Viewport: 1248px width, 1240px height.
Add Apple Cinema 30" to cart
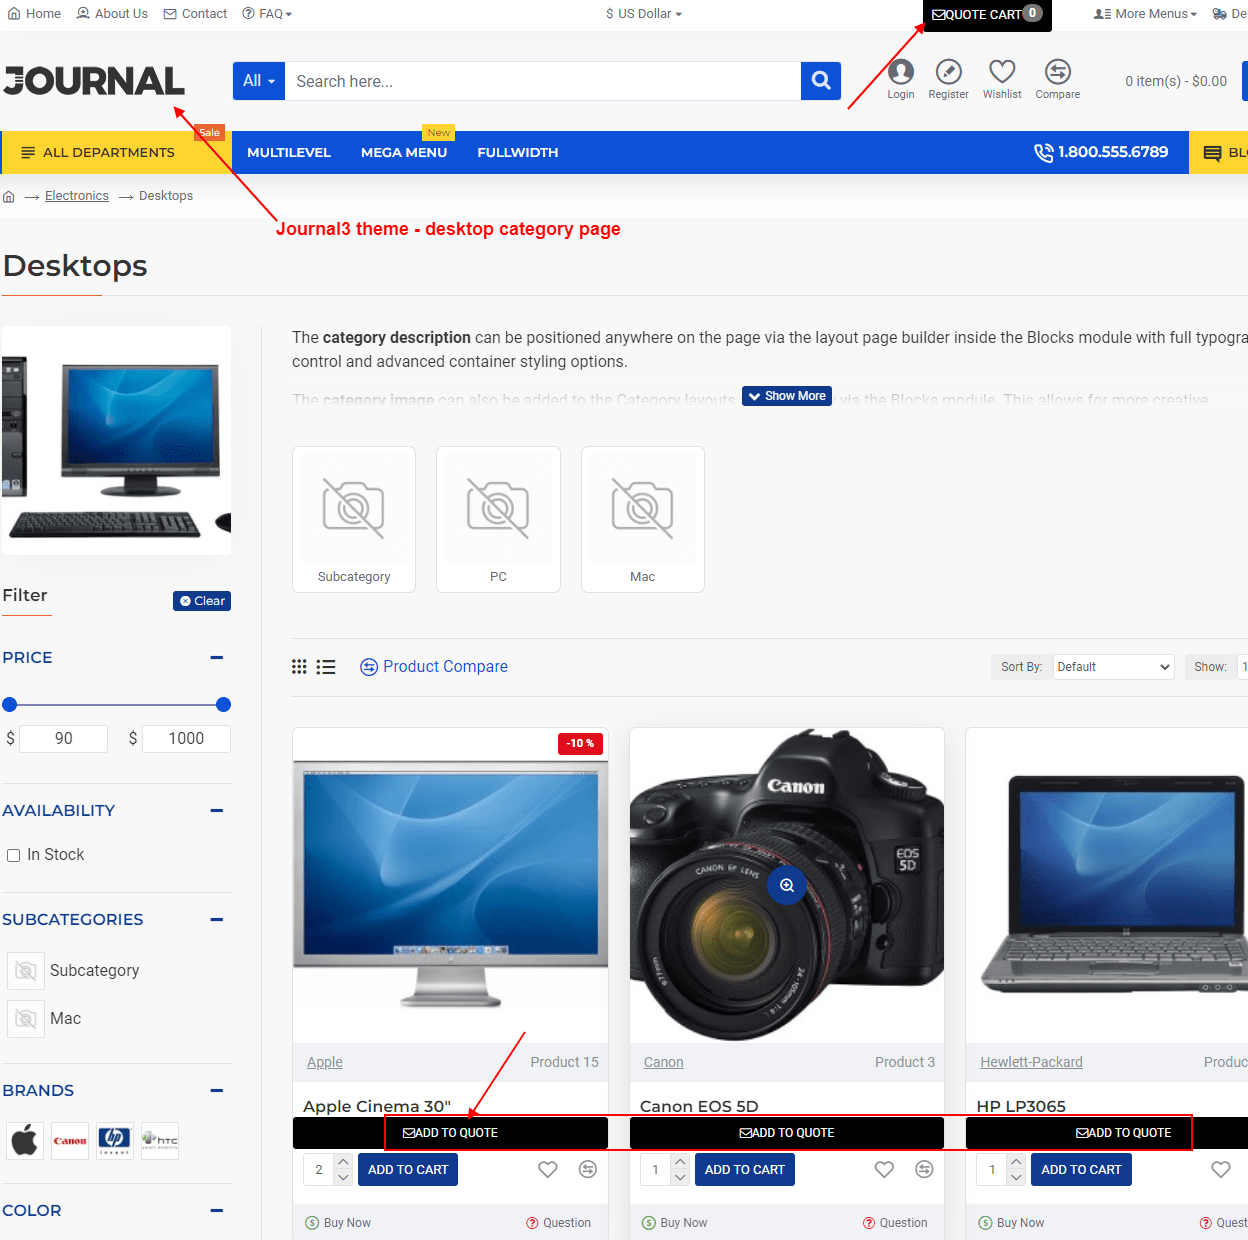coord(408,1170)
